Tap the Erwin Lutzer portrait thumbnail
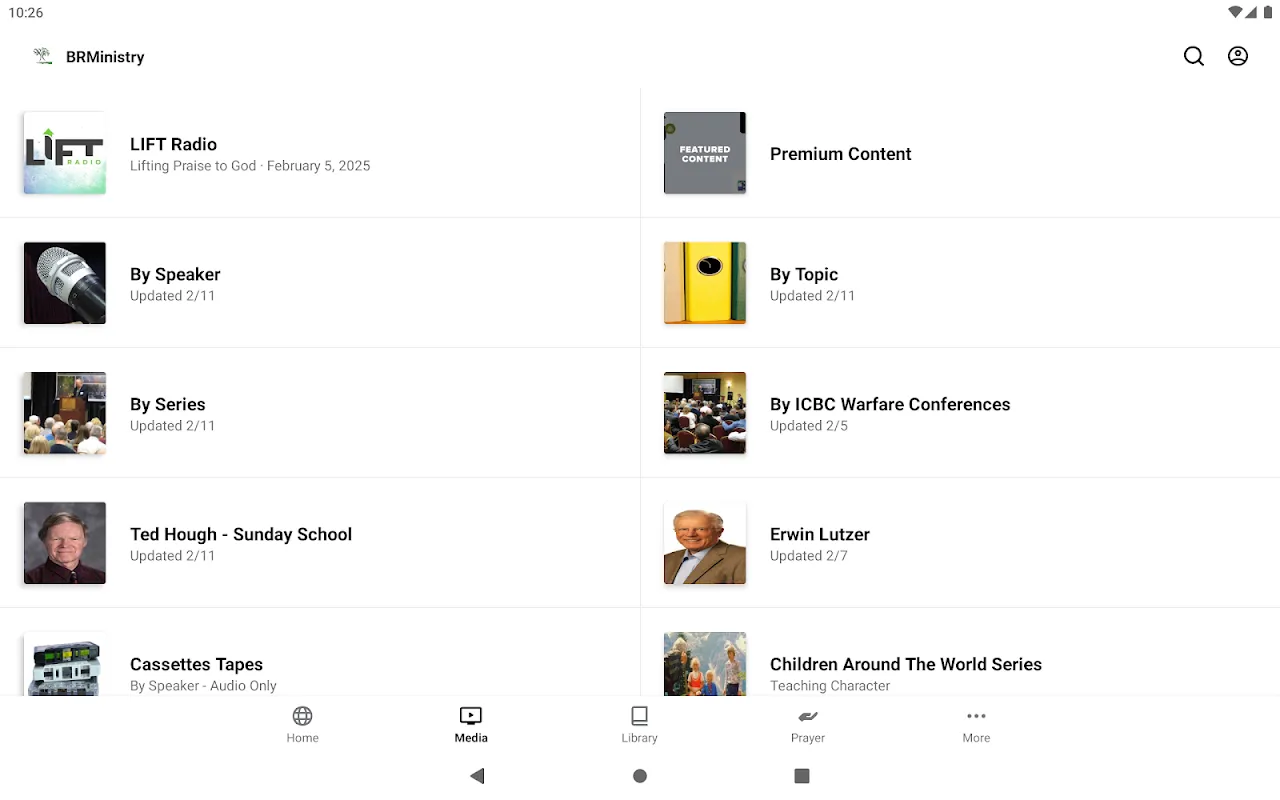This screenshot has height=800, width=1280. (705, 543)
